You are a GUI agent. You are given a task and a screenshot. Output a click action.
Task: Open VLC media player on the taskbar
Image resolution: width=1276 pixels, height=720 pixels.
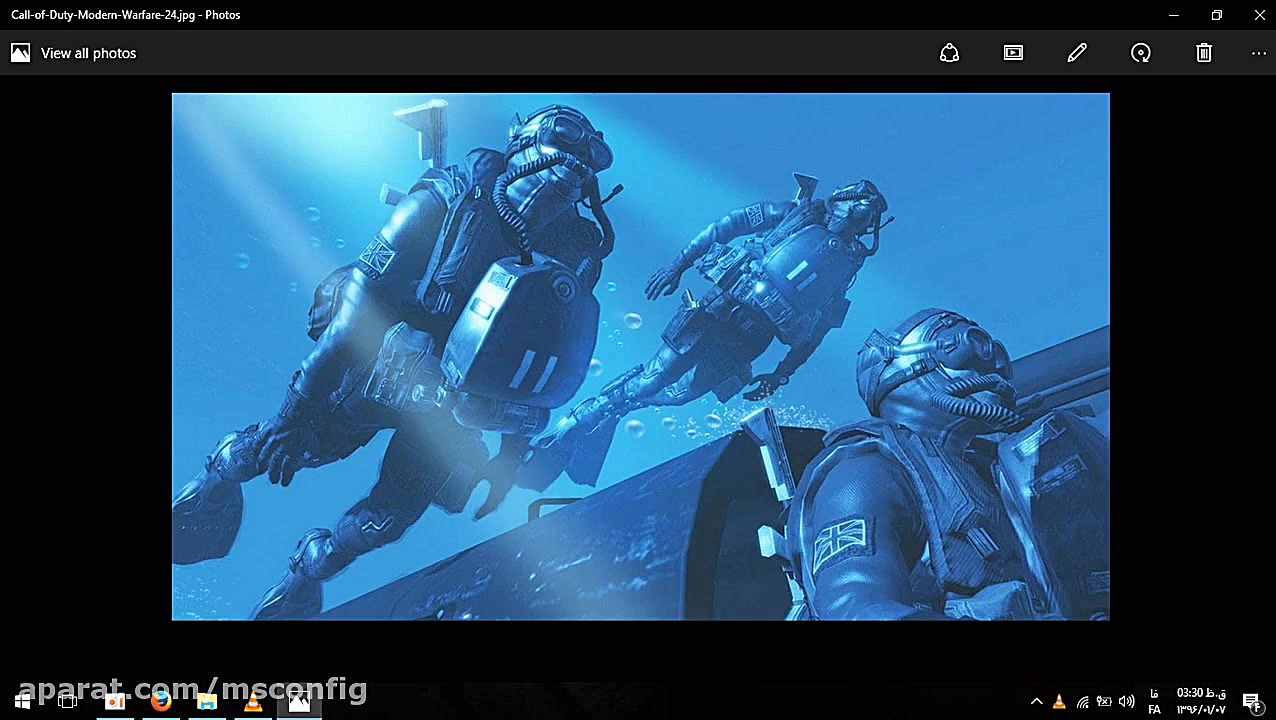[253, 701]
